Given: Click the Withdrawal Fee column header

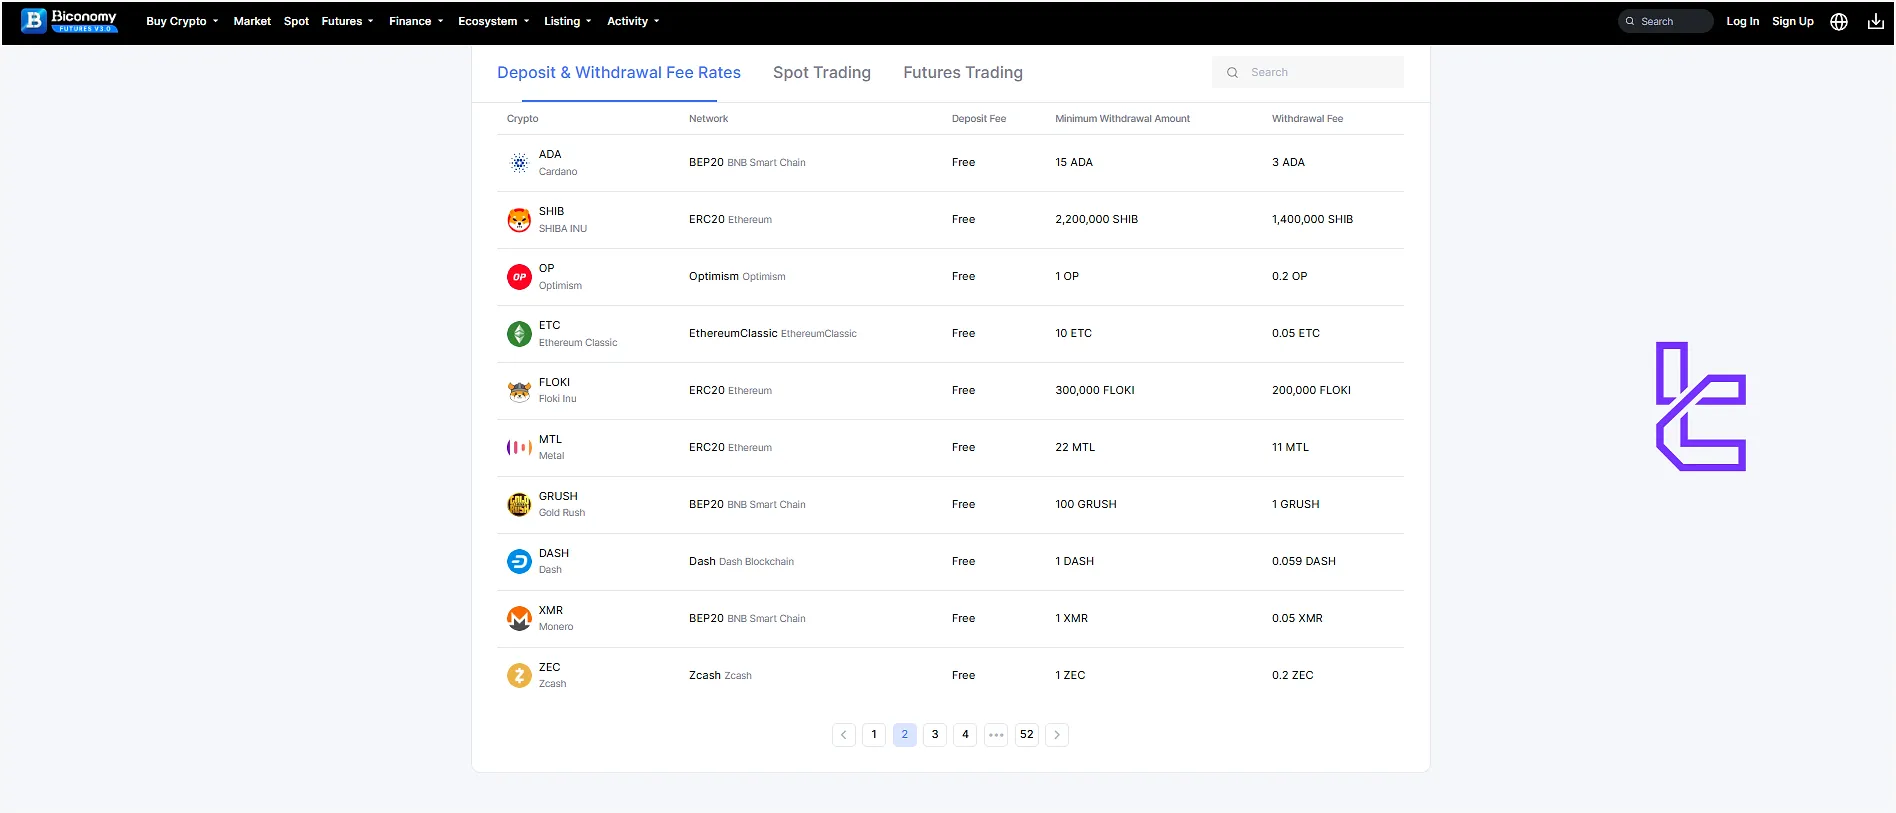Looking at the screenshot, I should click(x=1307, y=119).
